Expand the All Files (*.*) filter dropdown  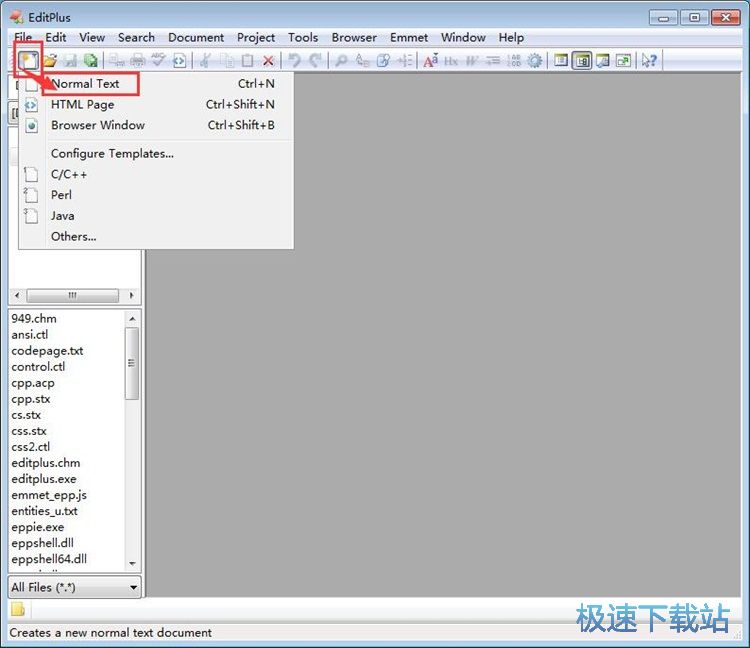click(x=133, y=587)
